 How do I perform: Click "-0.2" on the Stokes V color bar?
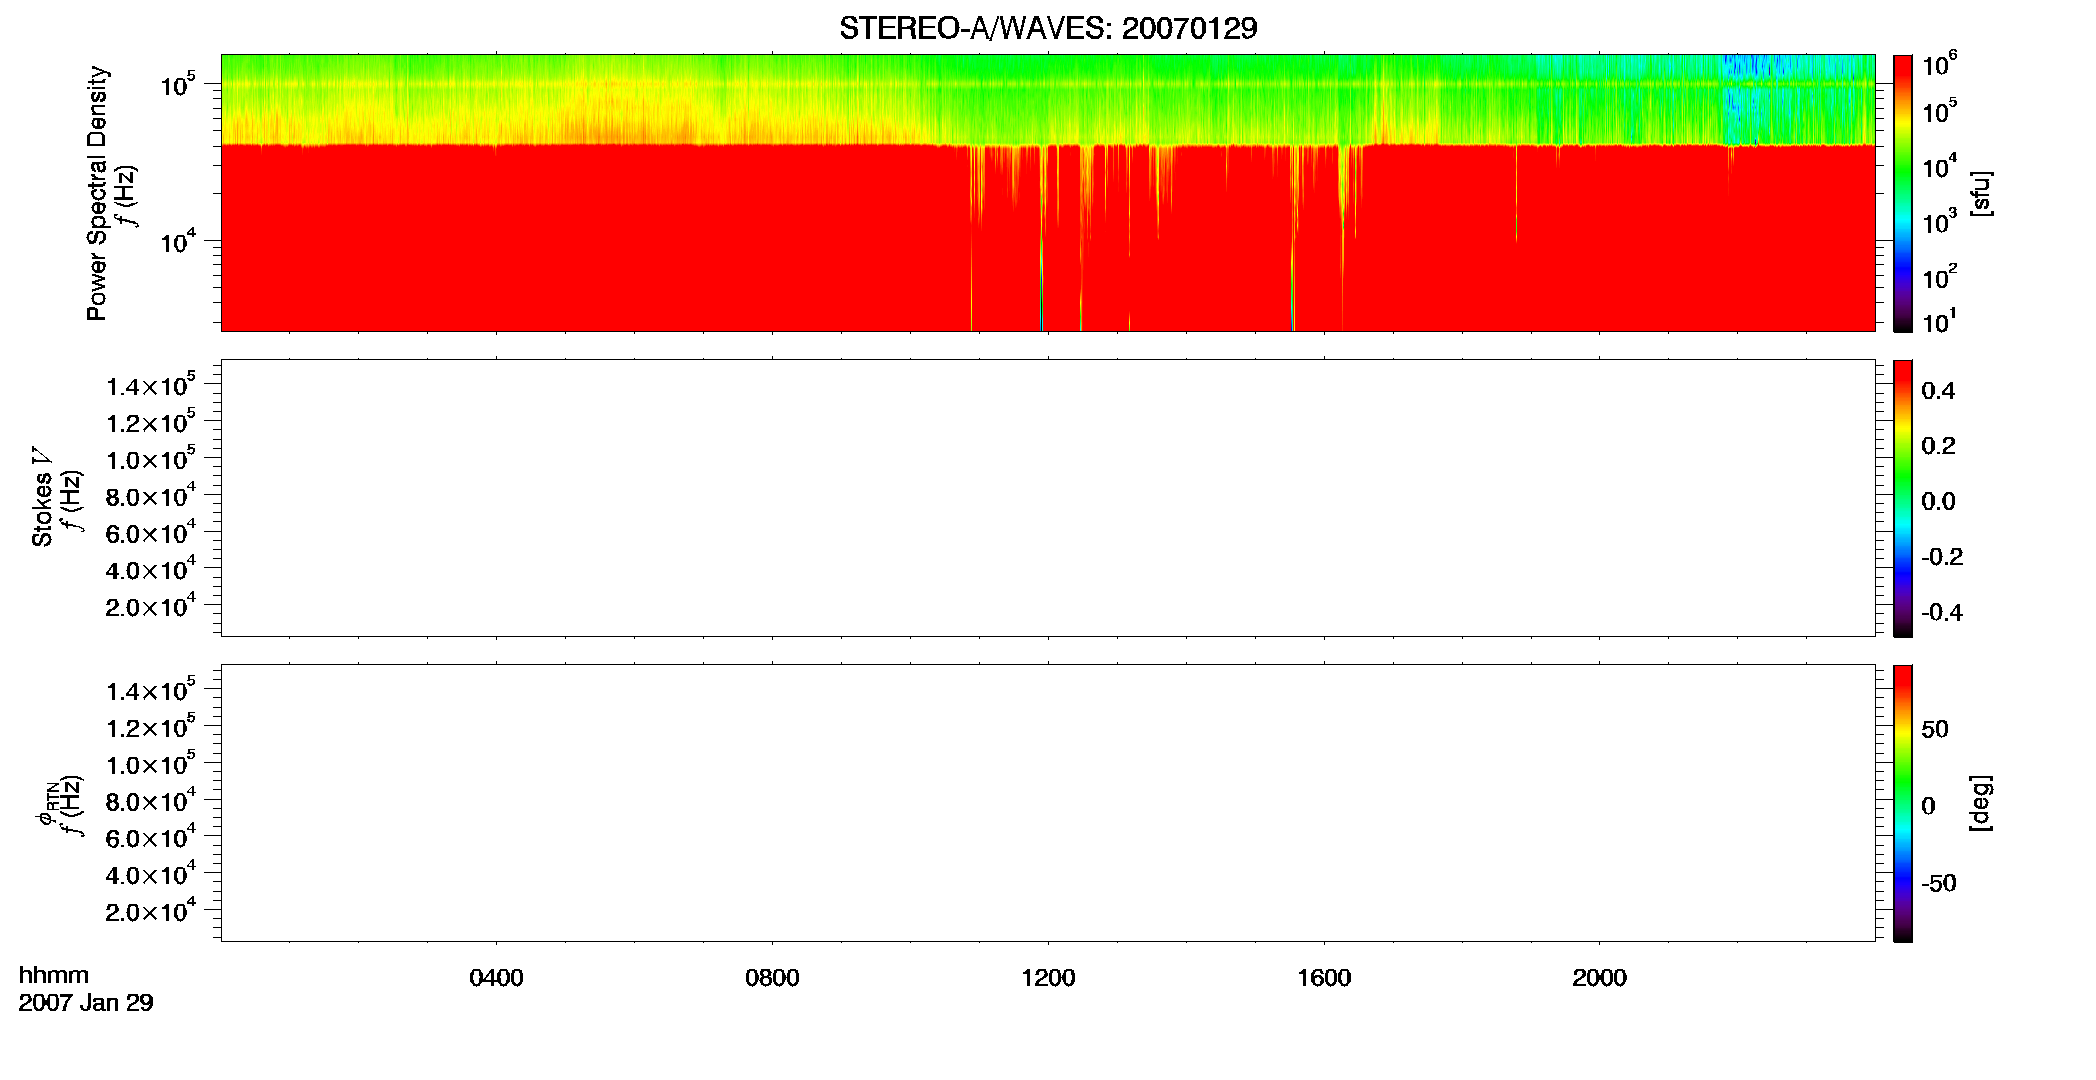tap(1942, 557)
